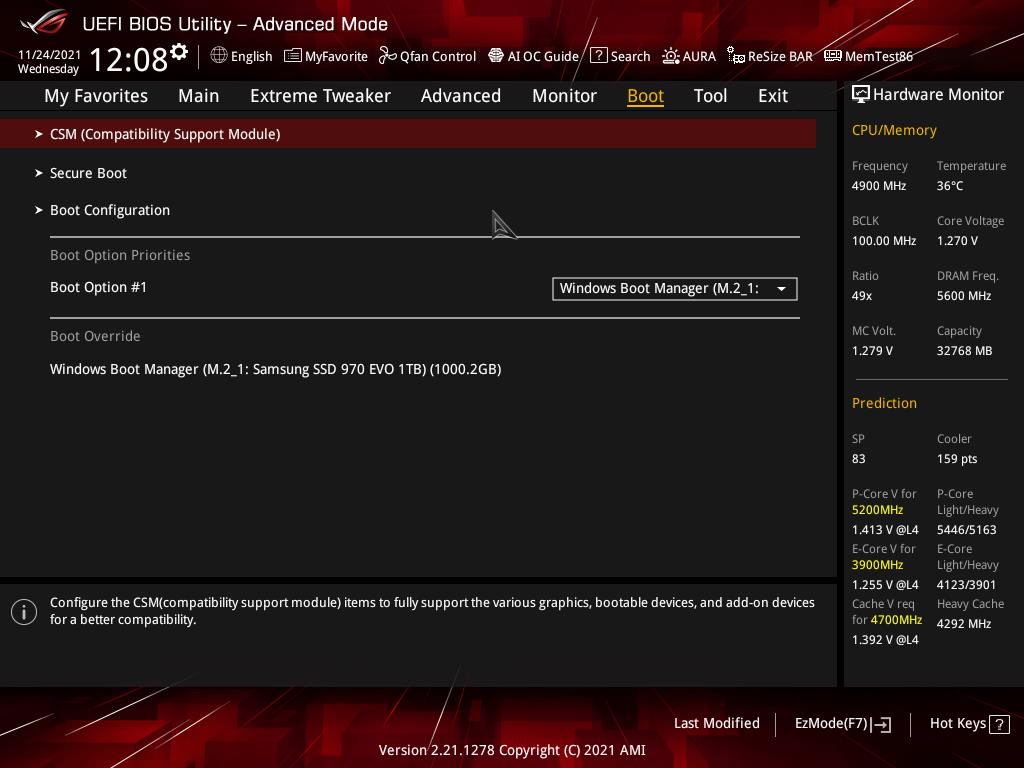1024x768 pixels.
Task: Click the Hot Keys question icon
Action: [x=999, y=724]
